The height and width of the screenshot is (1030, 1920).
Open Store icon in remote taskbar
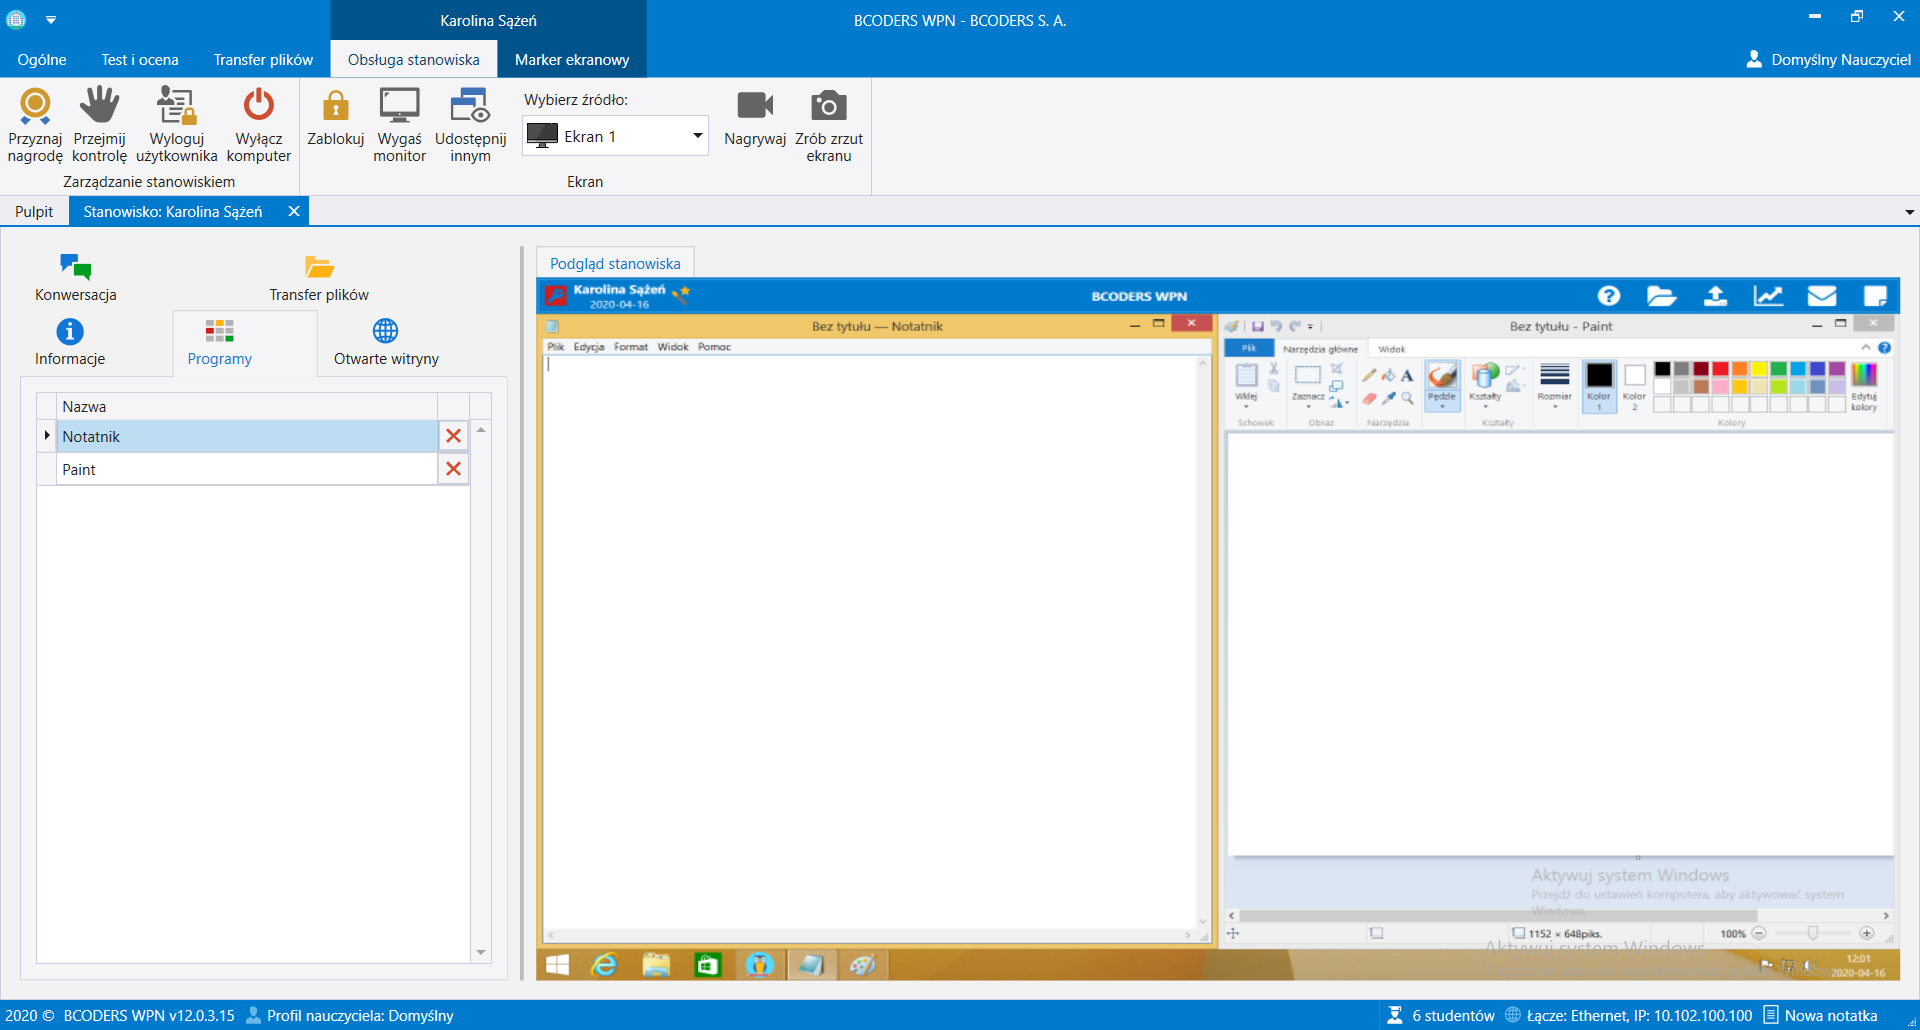click(708, 964)
